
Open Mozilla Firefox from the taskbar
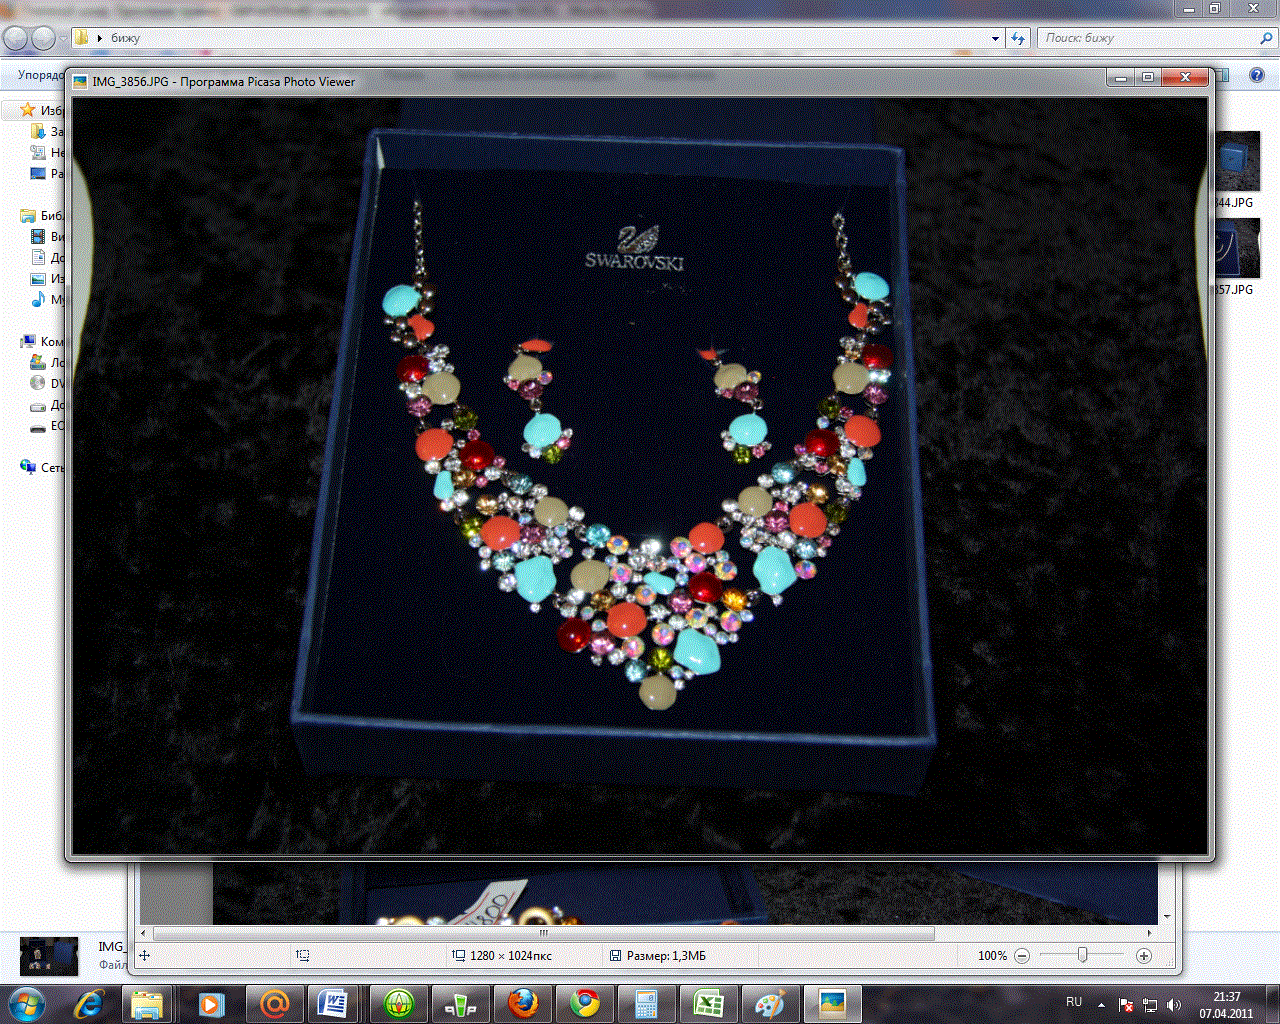point(522,1003)
